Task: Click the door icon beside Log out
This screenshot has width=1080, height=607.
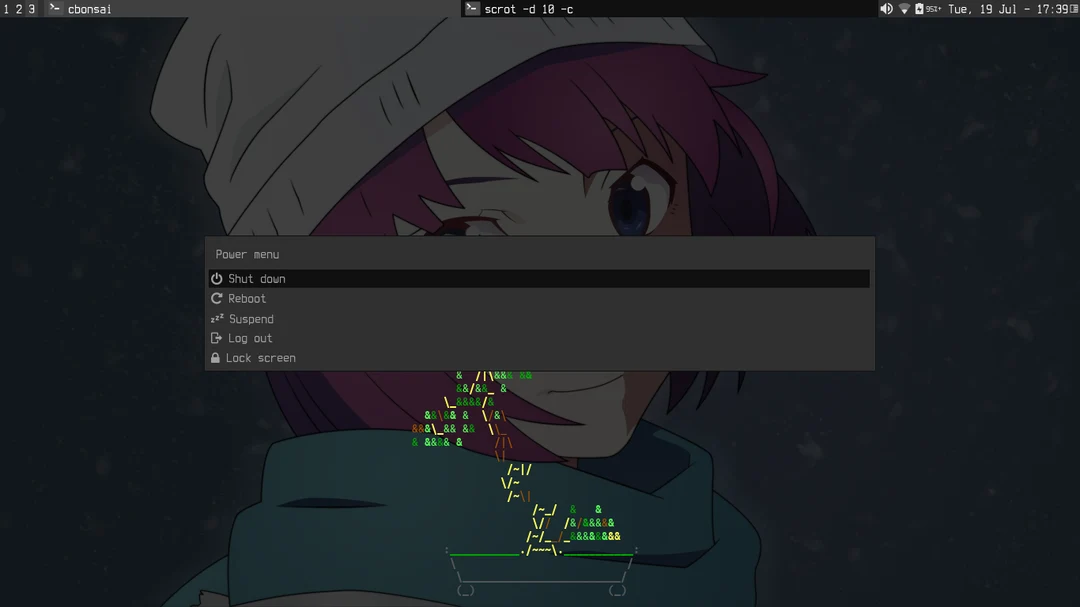Action: click(x=215, y=338)
